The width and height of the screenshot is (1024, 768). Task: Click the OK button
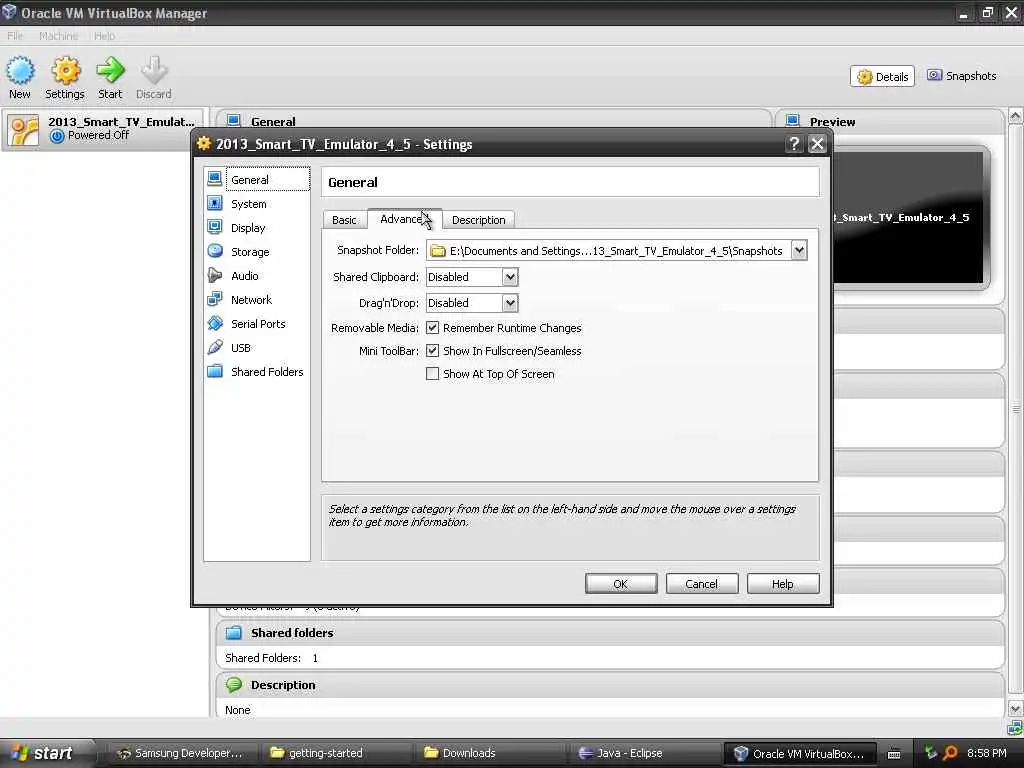click(x=620, y=584)
